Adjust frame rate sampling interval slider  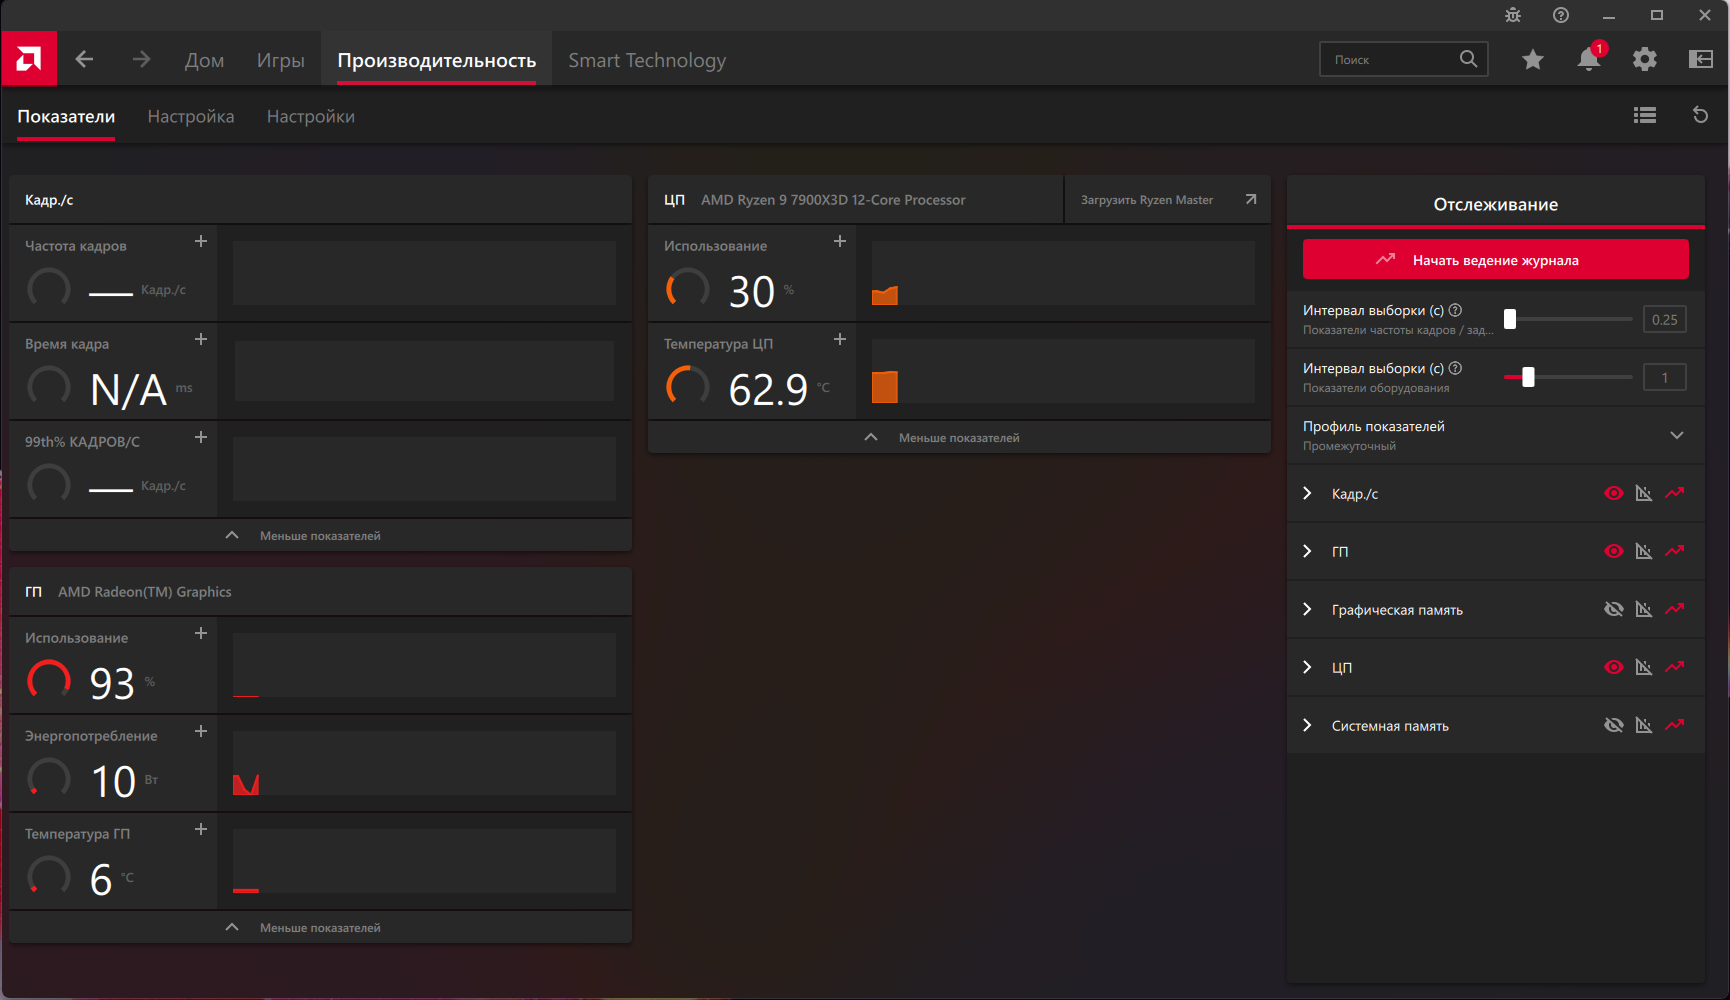coord(1568,319)
